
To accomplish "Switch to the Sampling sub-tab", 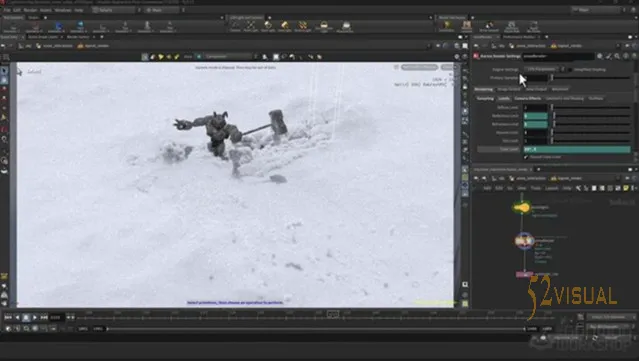I will [x=485, y=99].
